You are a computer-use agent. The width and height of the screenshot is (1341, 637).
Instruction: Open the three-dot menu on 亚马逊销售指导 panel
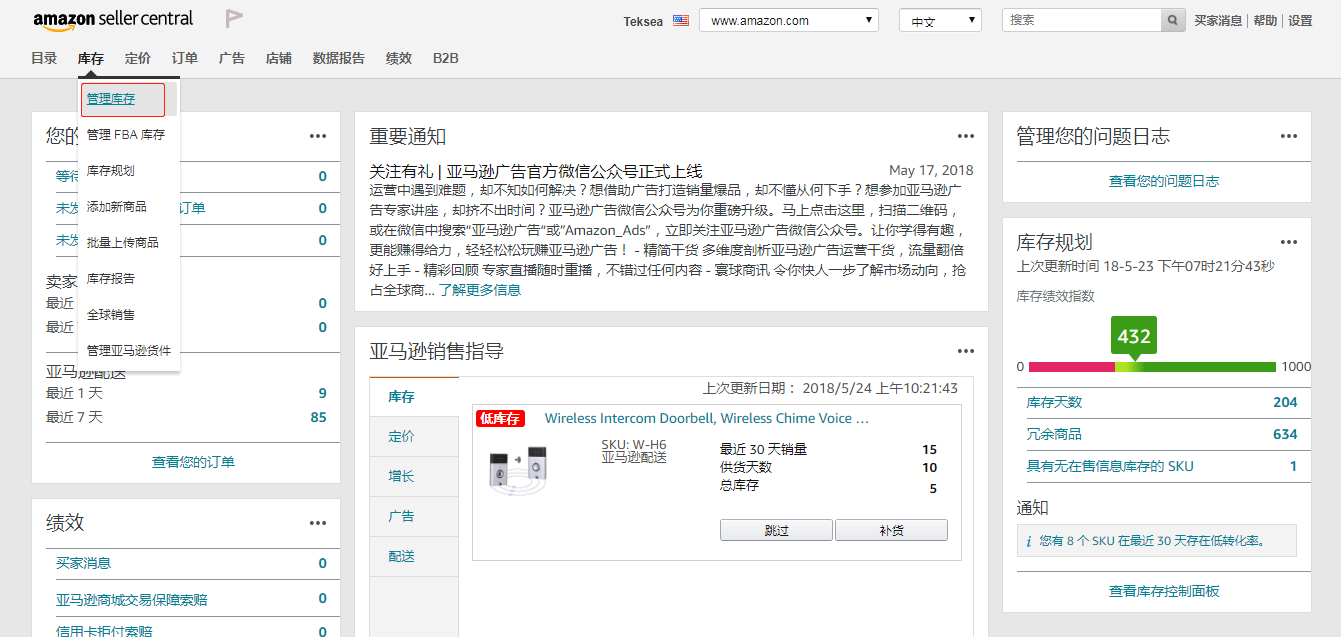966,351
